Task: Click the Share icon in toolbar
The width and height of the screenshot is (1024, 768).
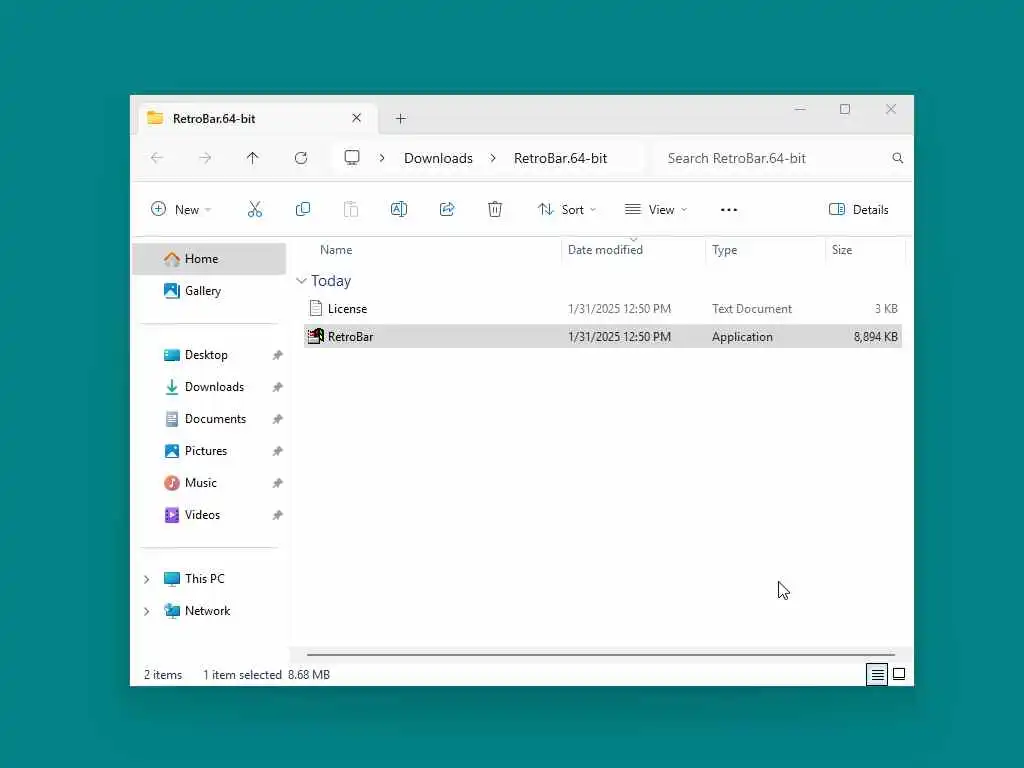Action: (447, 209)
